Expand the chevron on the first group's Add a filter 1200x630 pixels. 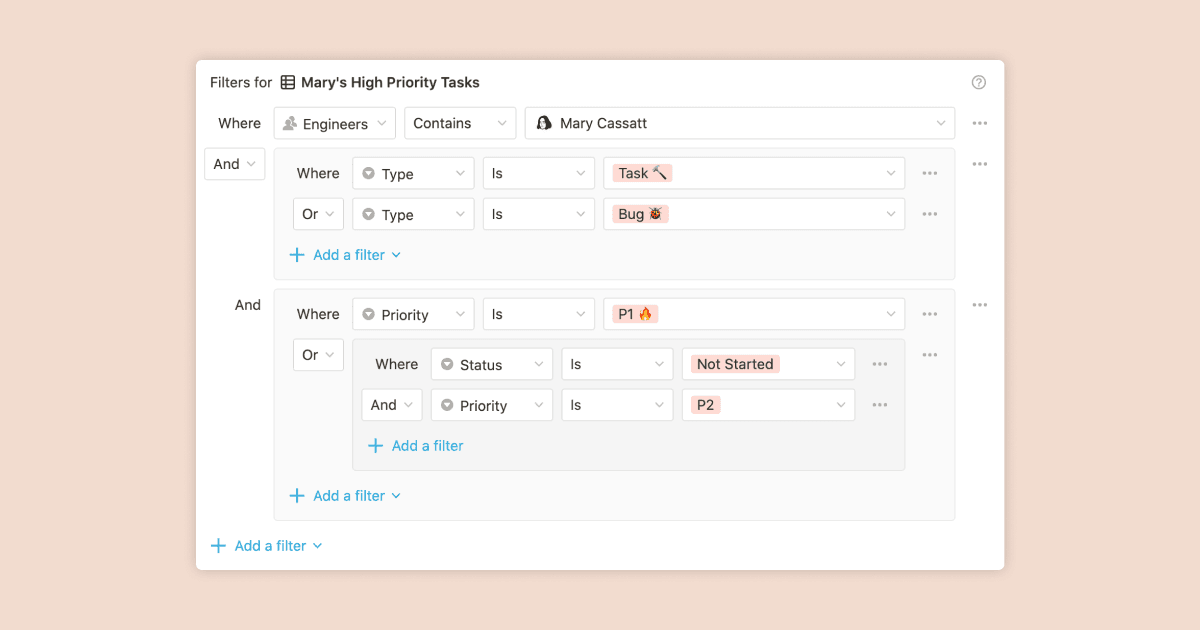coord(397,255)
